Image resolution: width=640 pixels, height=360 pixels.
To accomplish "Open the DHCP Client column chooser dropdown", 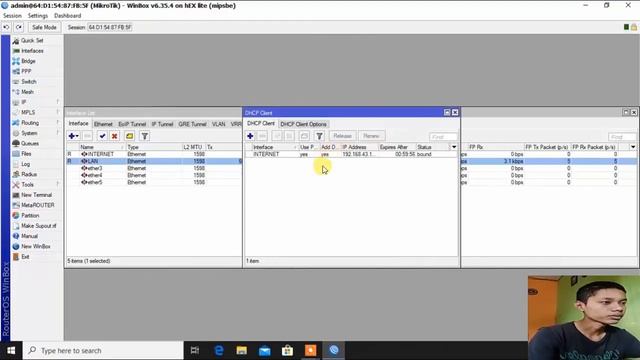I will point(454,147).
